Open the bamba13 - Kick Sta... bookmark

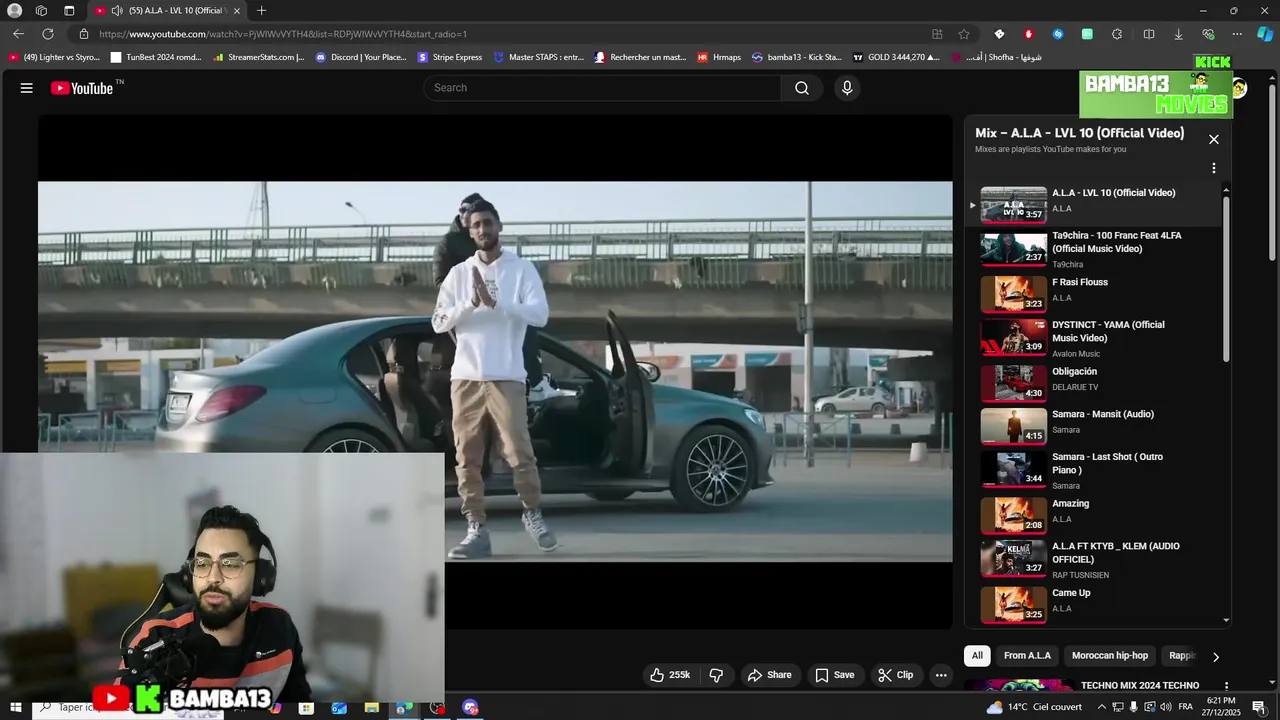[x=797, y=57]
